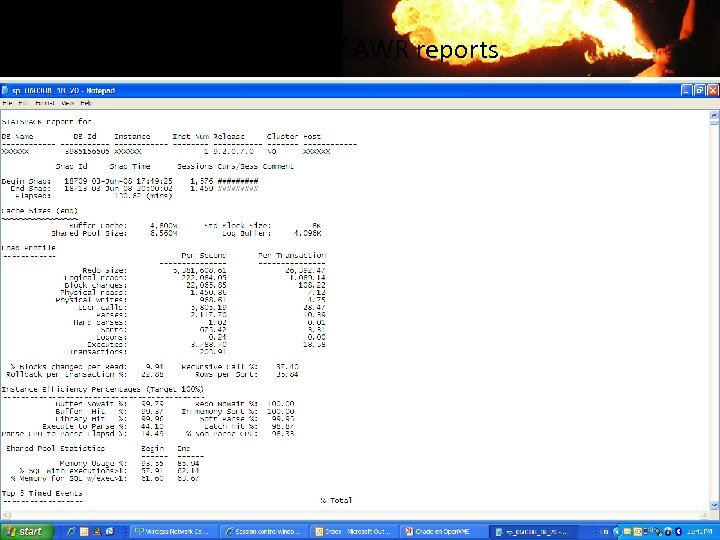720x540 pixels.
Task: Click the Notepad document icon in title bar
Action: point(5,90)
